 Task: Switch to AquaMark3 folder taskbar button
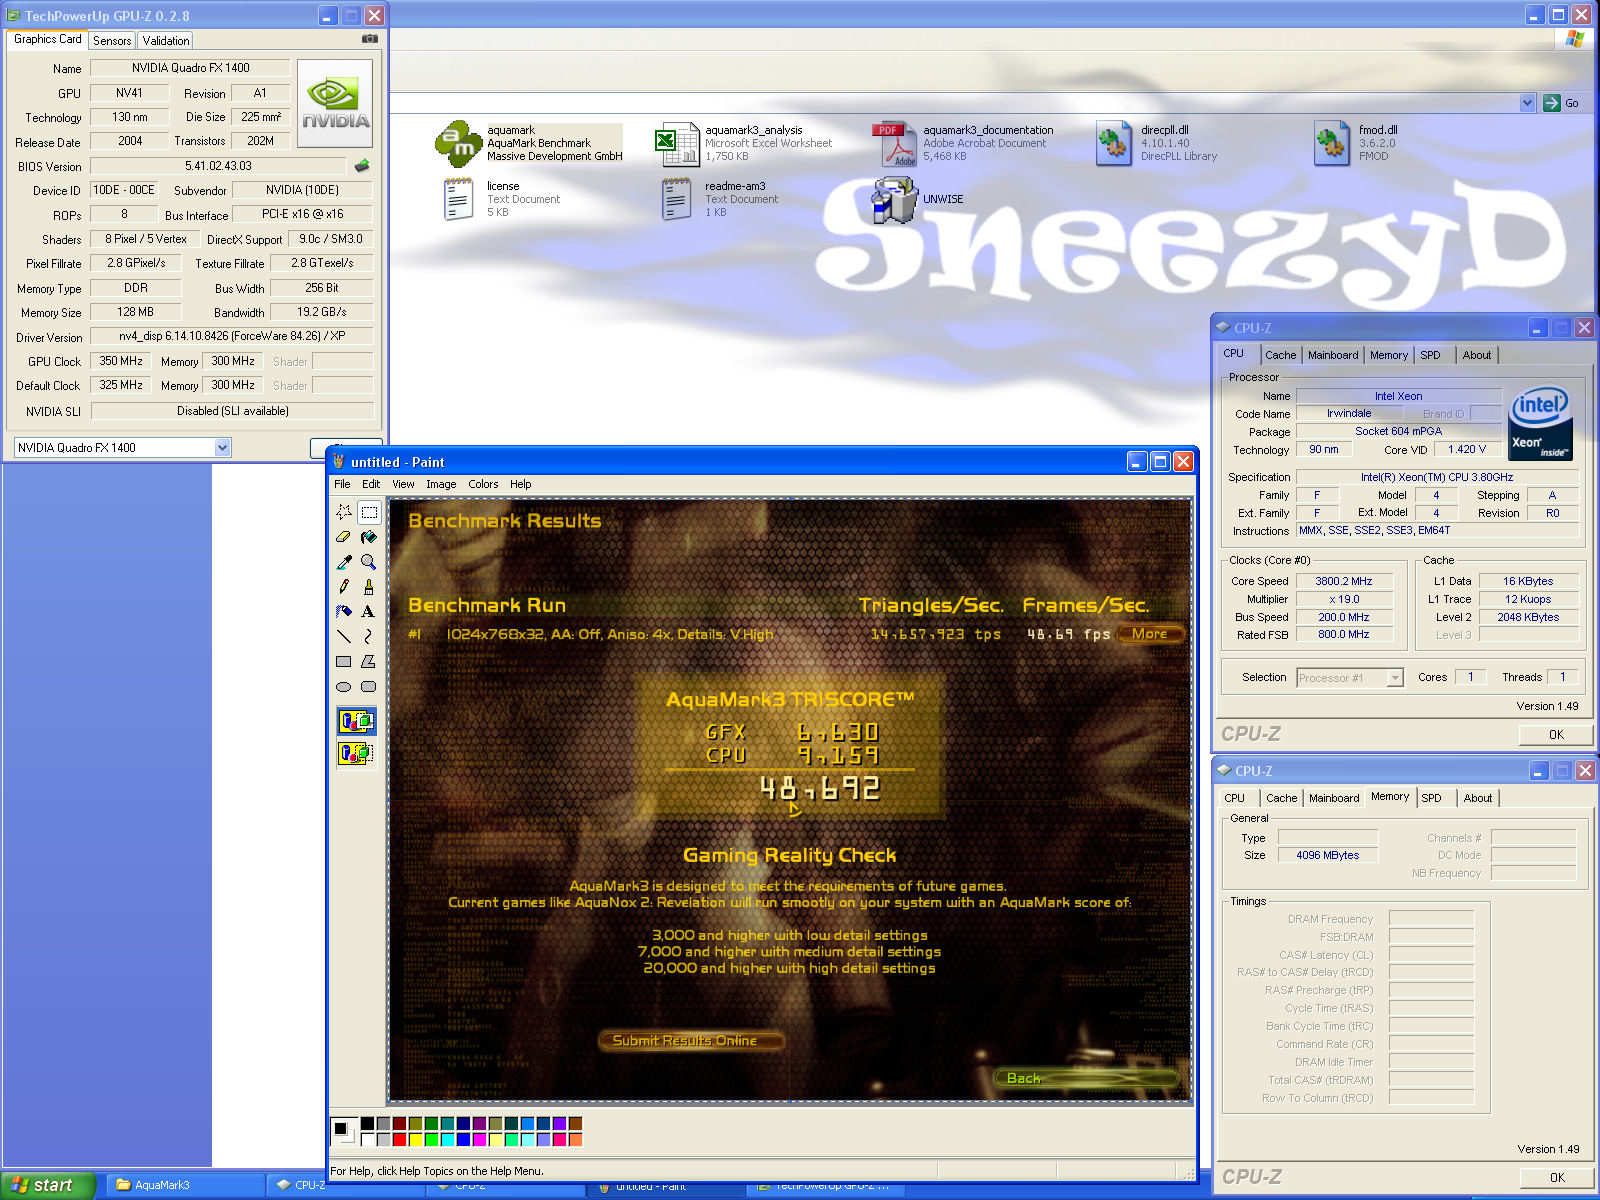[x=184, y=1185]
